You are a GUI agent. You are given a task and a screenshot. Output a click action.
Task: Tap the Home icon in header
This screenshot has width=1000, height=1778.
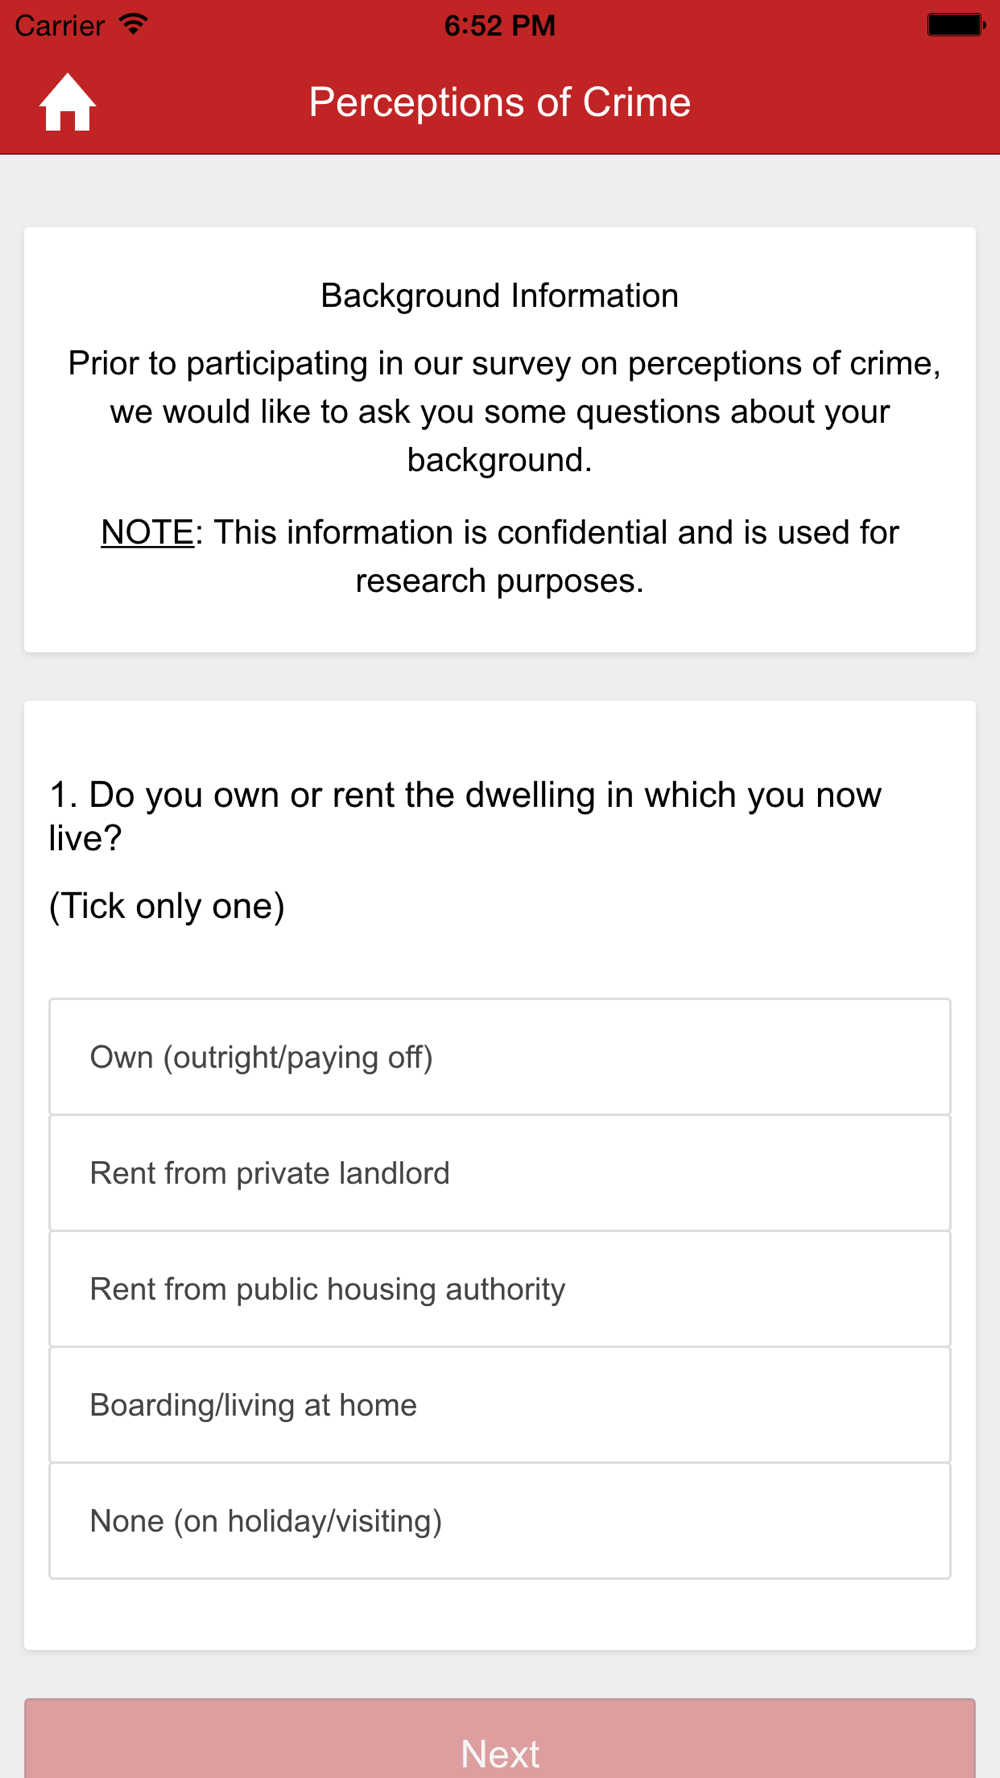tap(67, 102)
